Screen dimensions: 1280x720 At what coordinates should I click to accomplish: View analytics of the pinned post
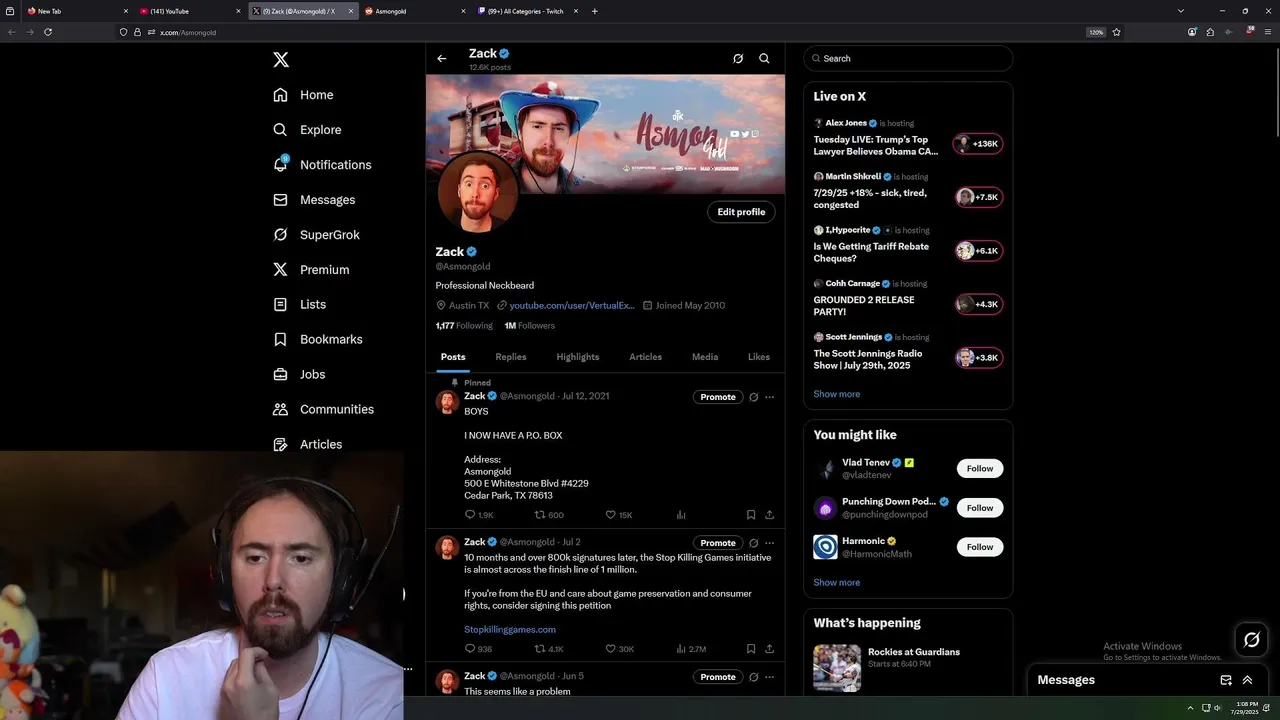(x=681, y=515)
